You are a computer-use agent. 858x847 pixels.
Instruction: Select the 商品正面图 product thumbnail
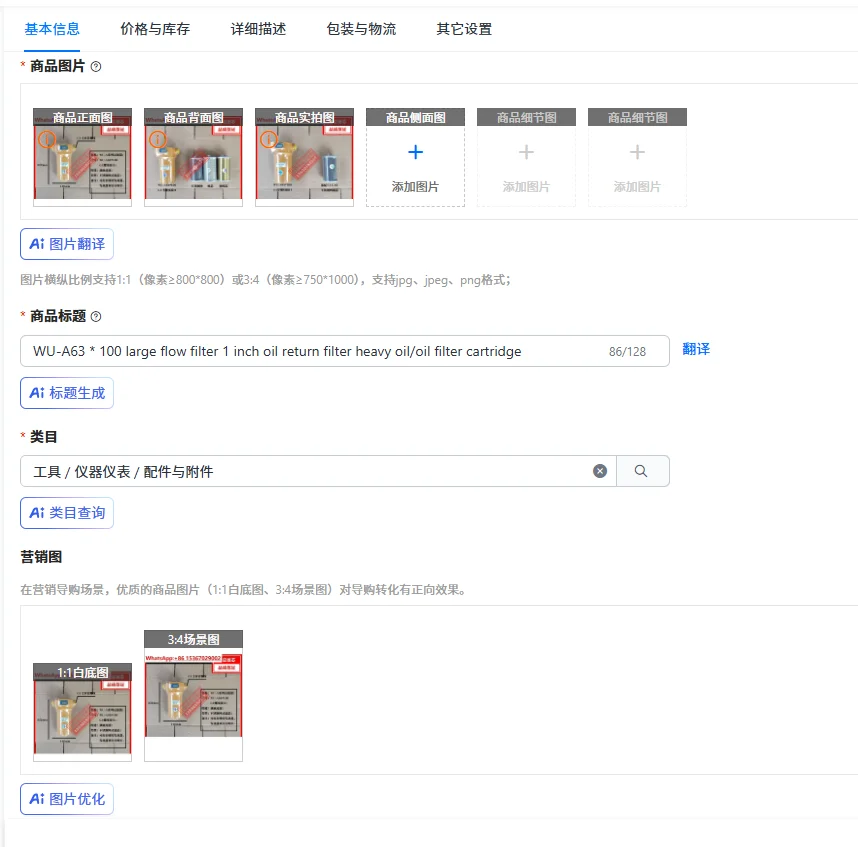82,156
